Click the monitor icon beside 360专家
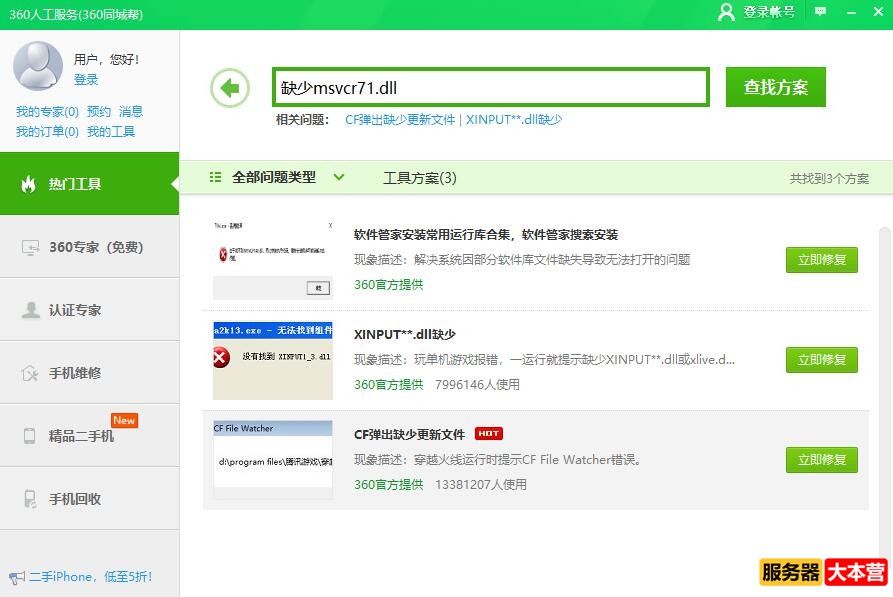The image size is (893, 597). [30, 247]
